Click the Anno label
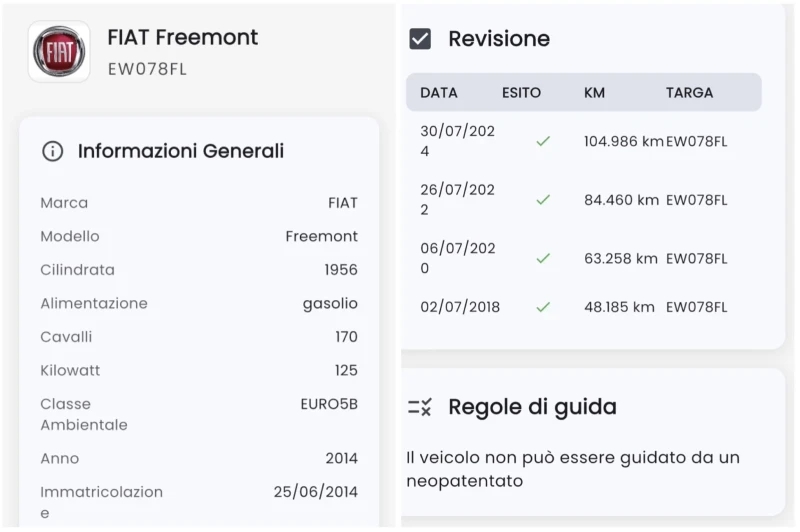 60,459
